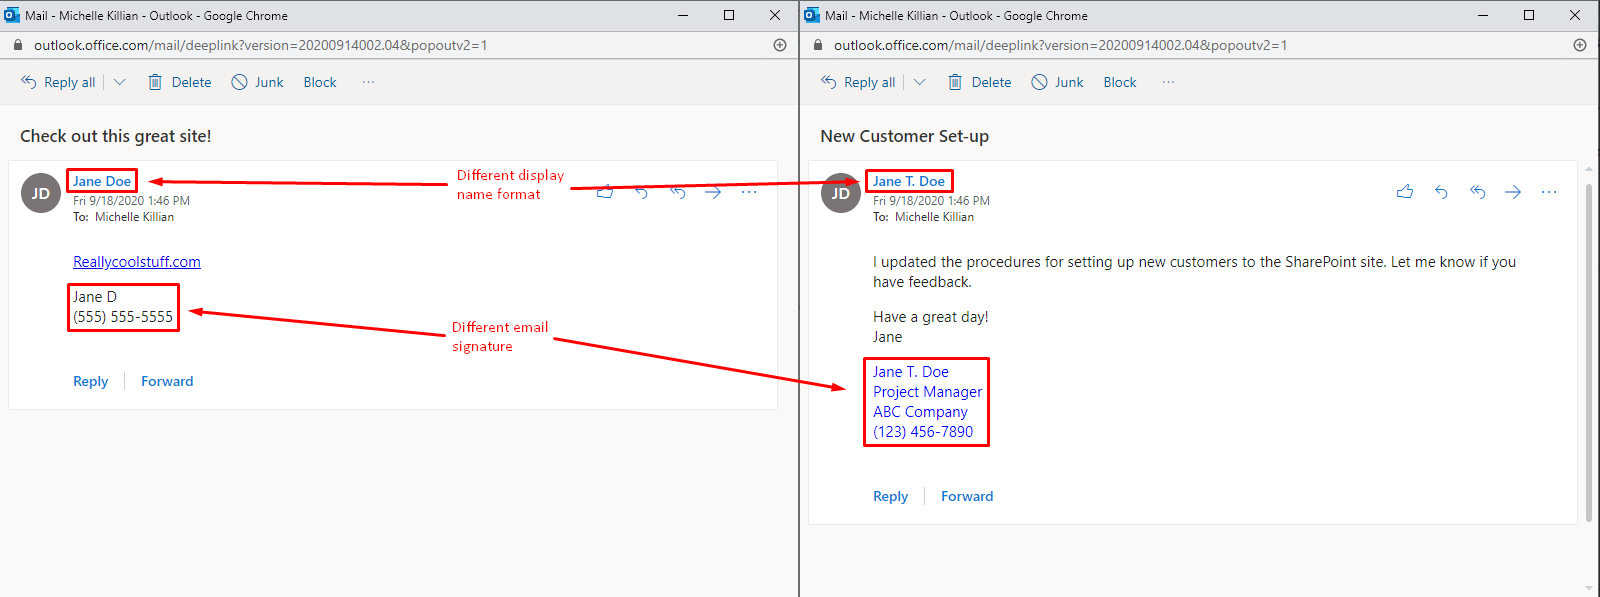The width and height of the screenshot is (1600, 597).
Task: Click the Like thumbs-up icon in New Customer Set-up email
Action: pyautogui.click(x=1405, y=192)
